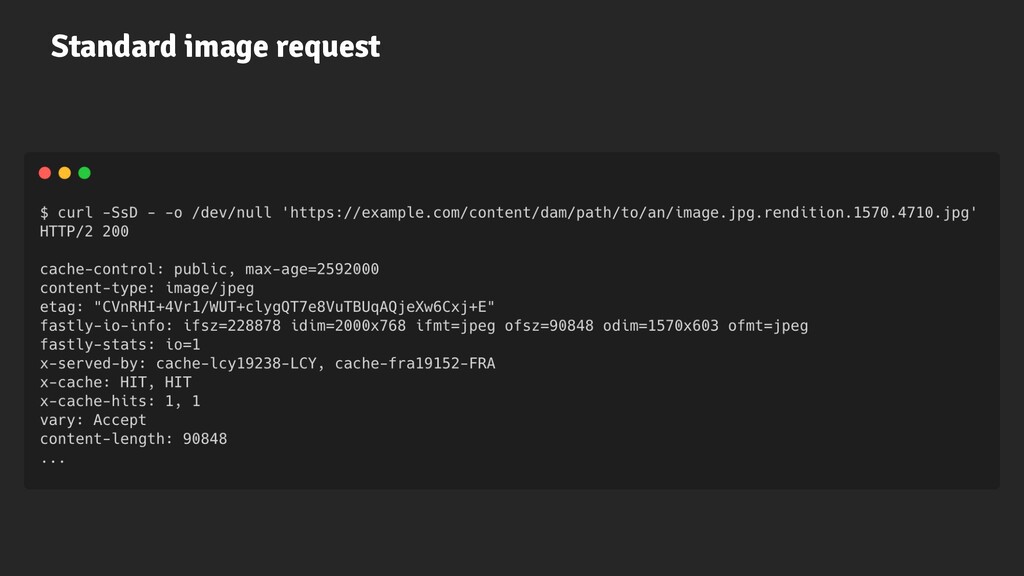Click the 'fastly-stats: io=1' line
1024x576 pixels.
(x=120, y=345)
